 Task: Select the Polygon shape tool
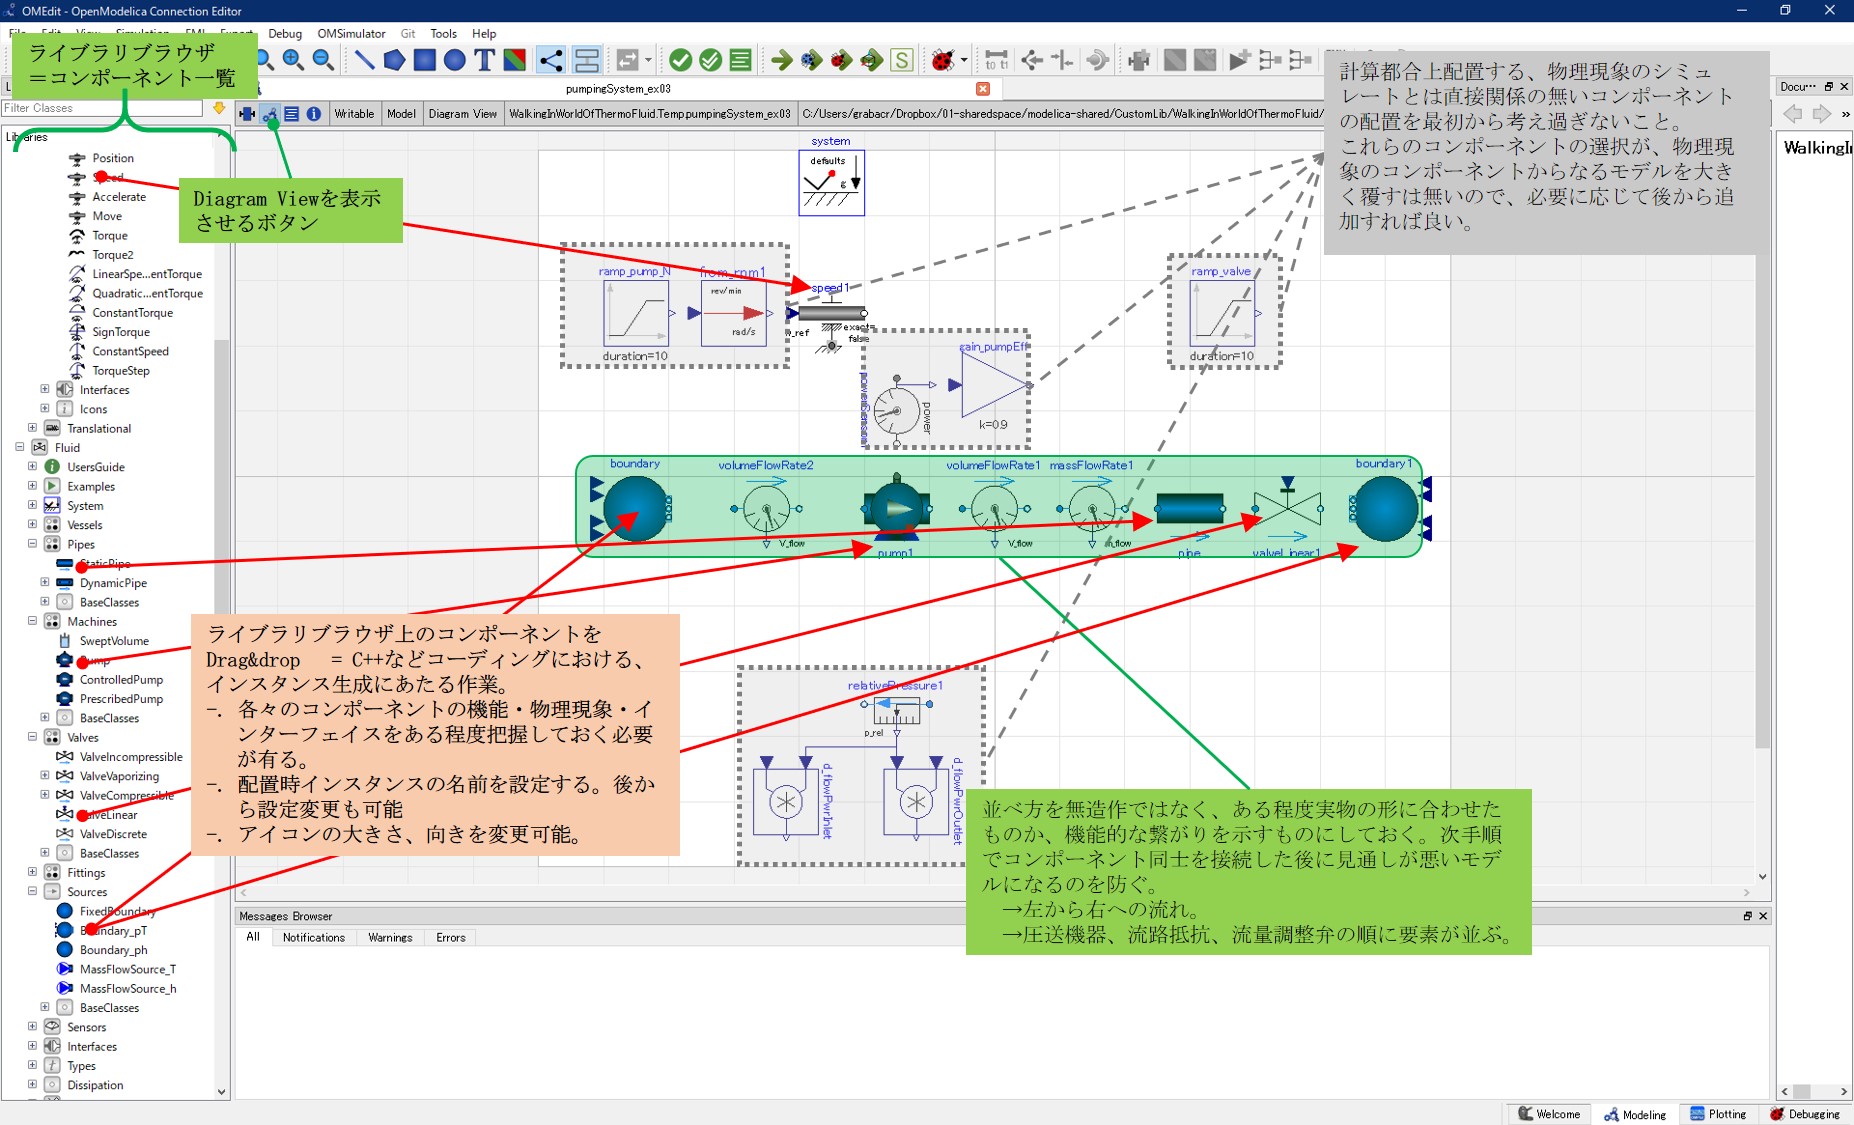point(395,60)
